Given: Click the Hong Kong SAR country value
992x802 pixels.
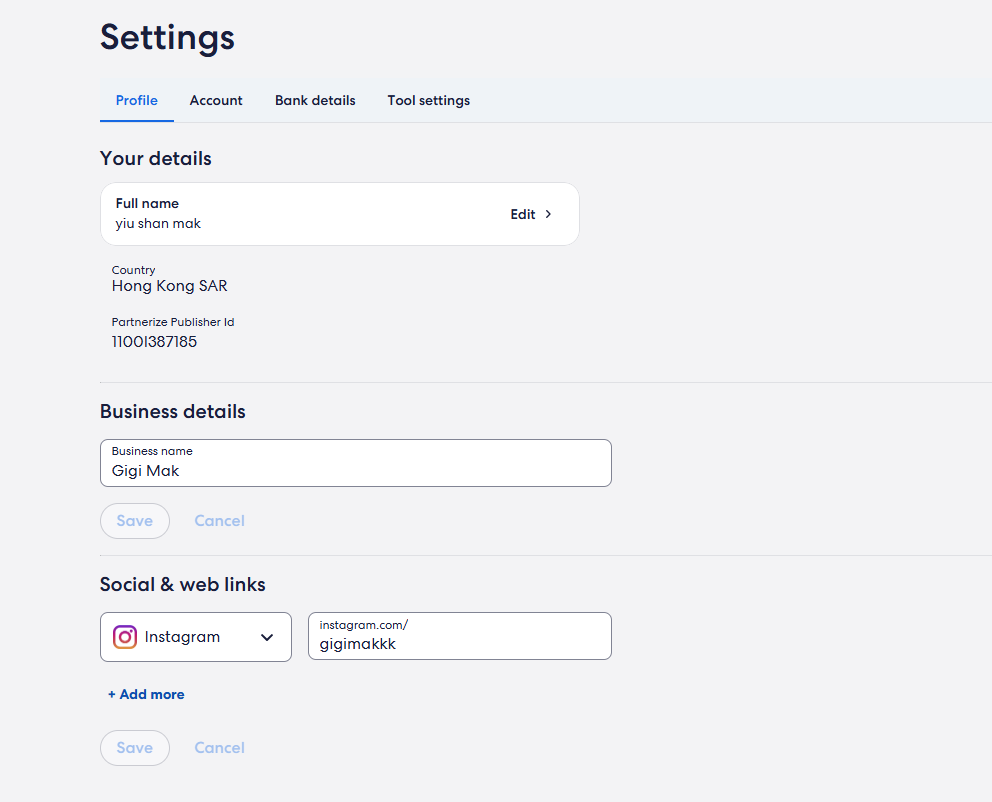Looking at the screenshot, I should coord(169,286).
